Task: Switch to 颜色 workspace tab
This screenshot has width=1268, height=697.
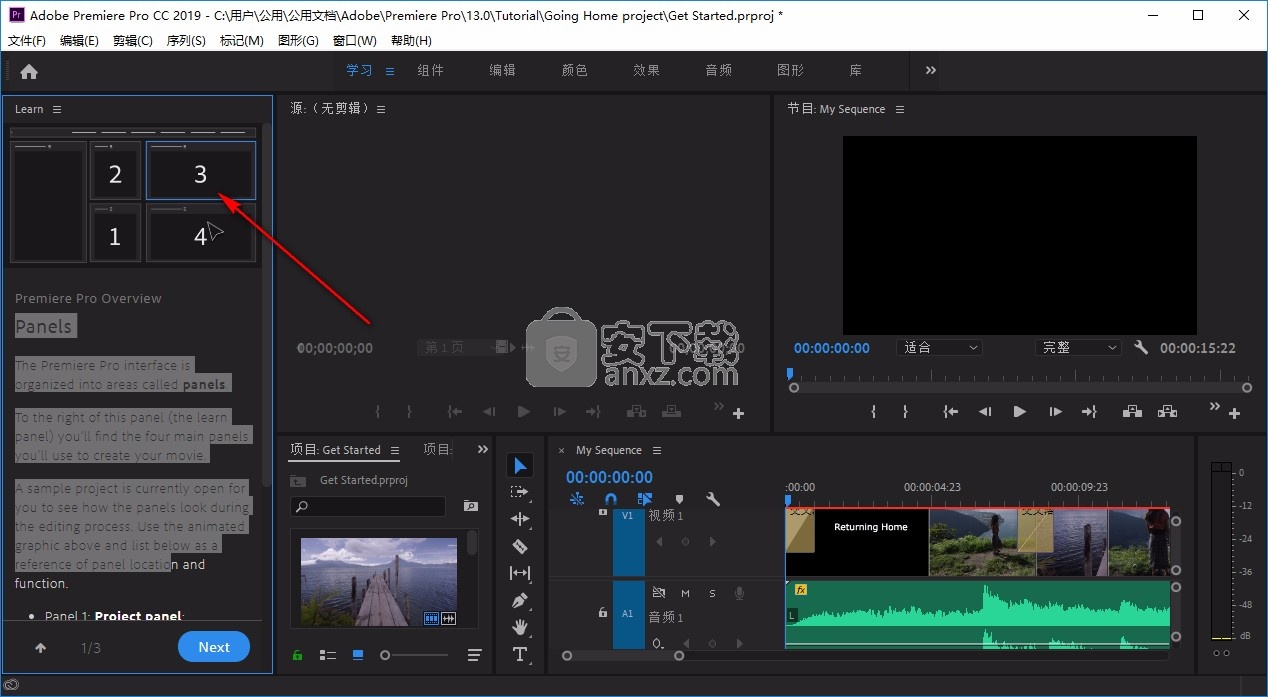Action: point(574,70)
